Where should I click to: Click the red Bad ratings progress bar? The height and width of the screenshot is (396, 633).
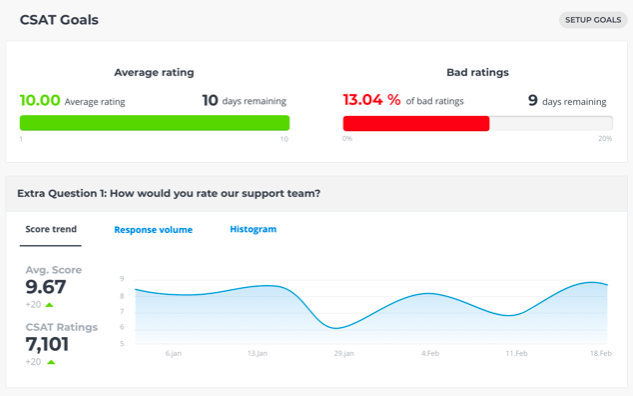416,123
